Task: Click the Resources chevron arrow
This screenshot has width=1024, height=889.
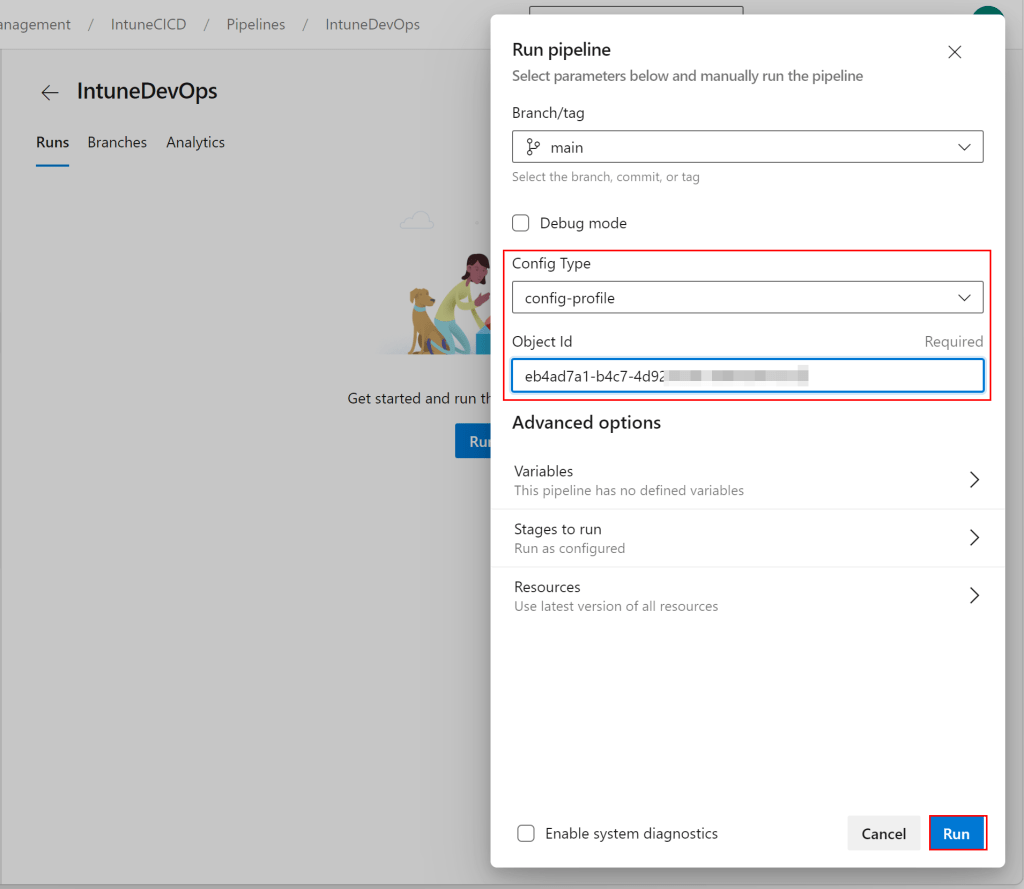Action: pyautogui.click(x=974, y=596)
